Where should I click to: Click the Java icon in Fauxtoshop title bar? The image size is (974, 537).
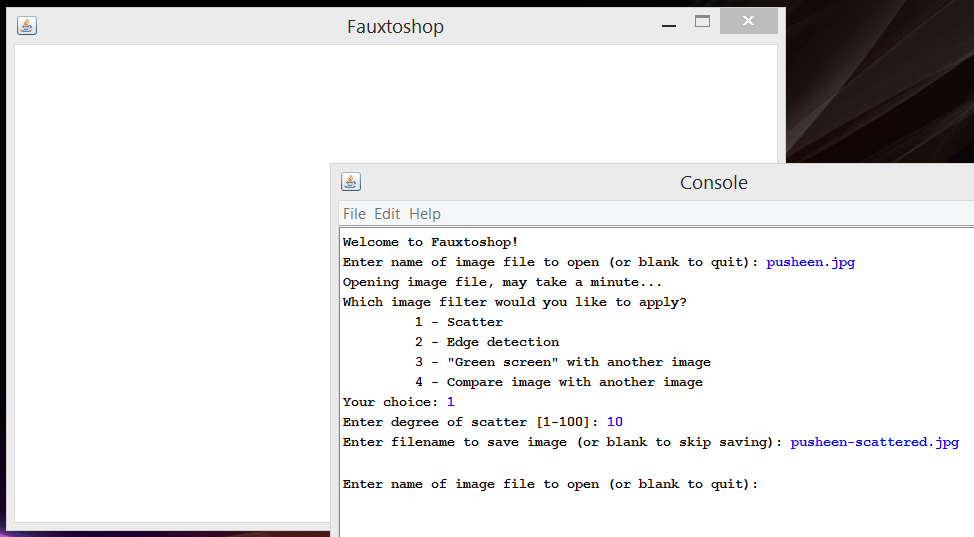27,25
